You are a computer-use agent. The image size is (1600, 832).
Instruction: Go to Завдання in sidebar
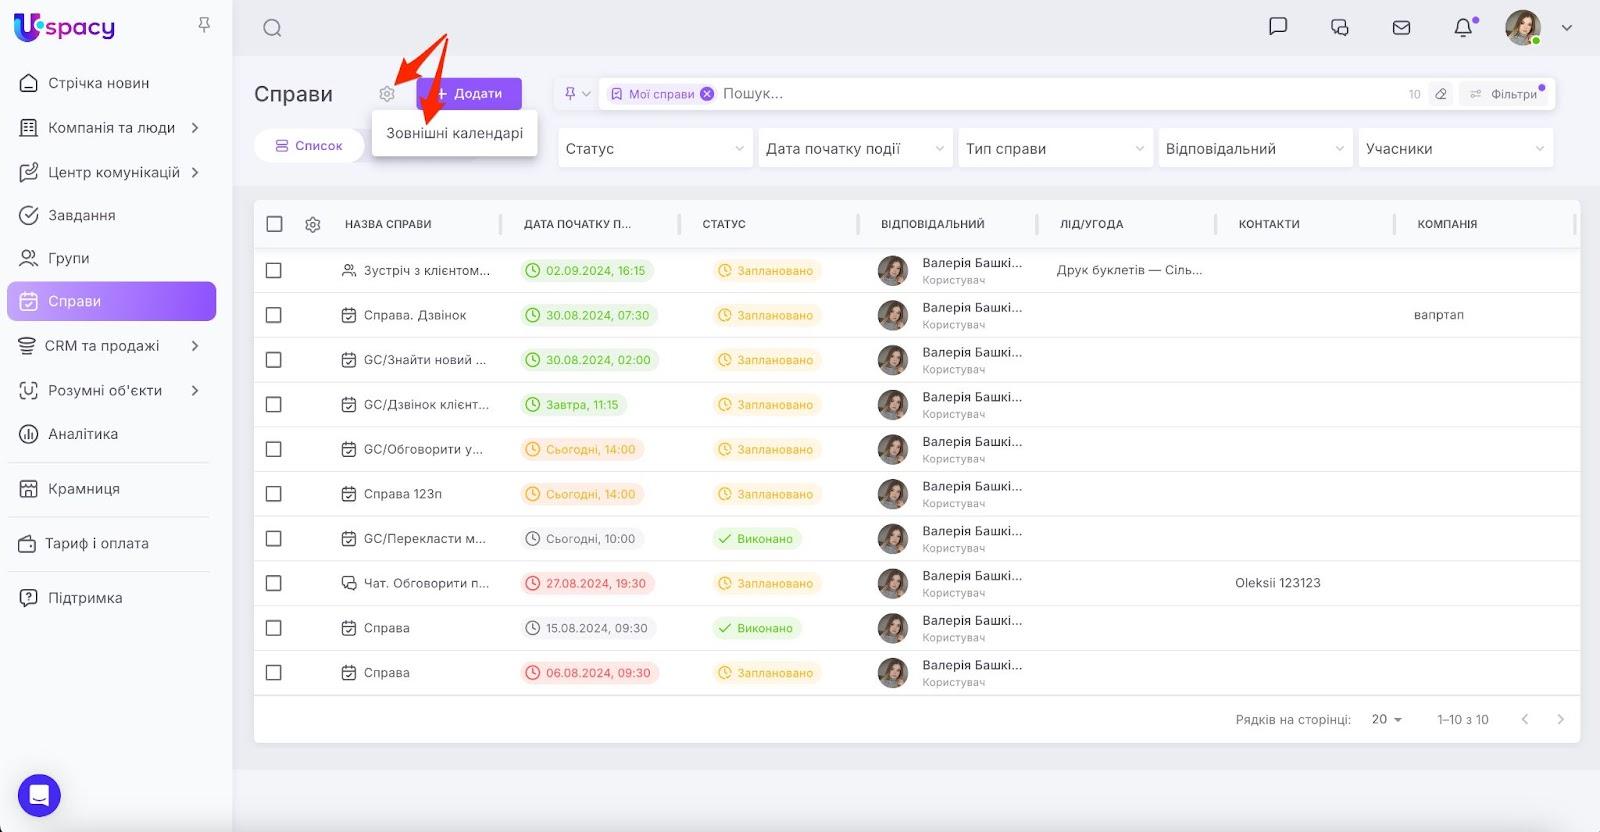[82, 215]
